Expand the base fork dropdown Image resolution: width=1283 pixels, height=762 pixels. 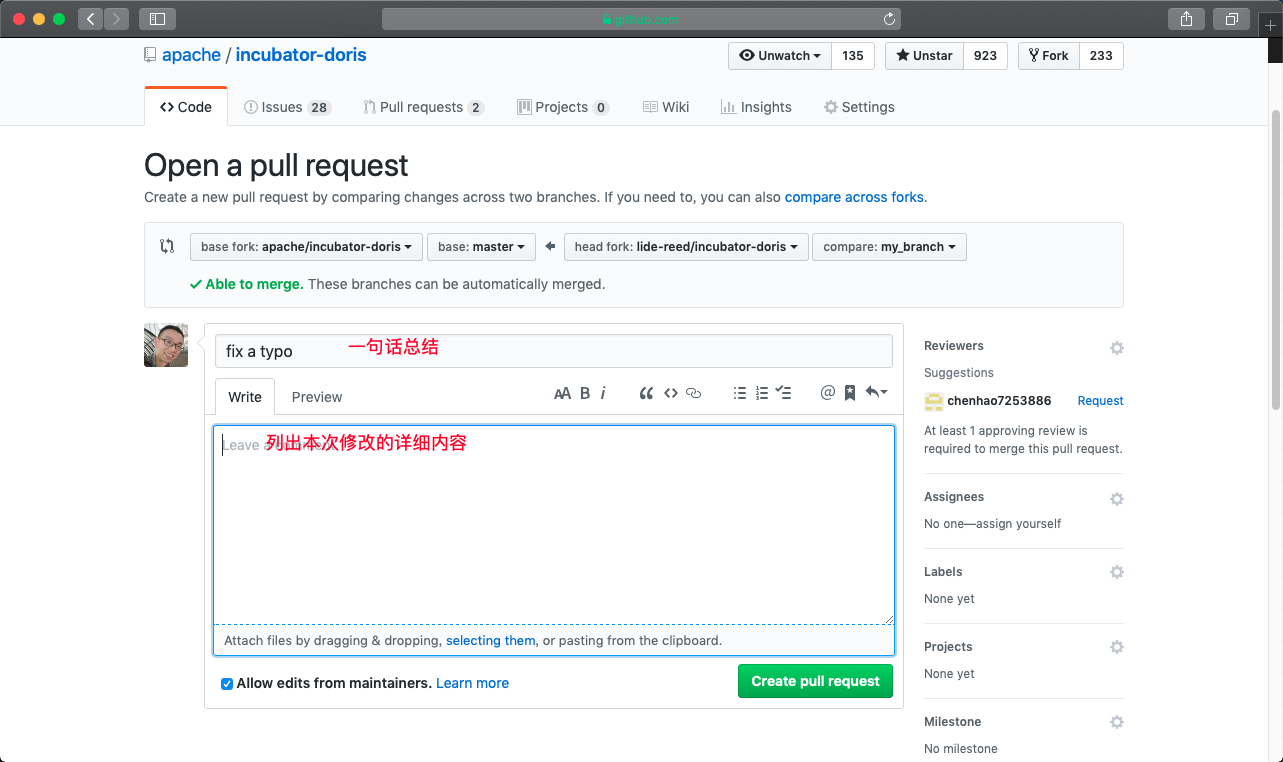306,247
